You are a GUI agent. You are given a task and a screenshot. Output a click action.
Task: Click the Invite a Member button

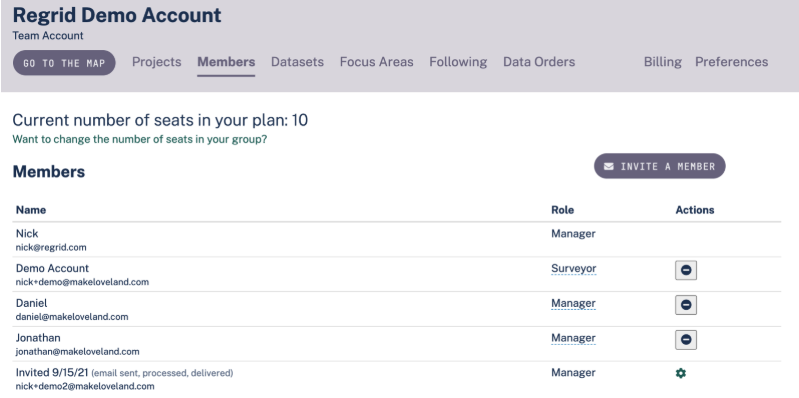(x=659, y=166)
